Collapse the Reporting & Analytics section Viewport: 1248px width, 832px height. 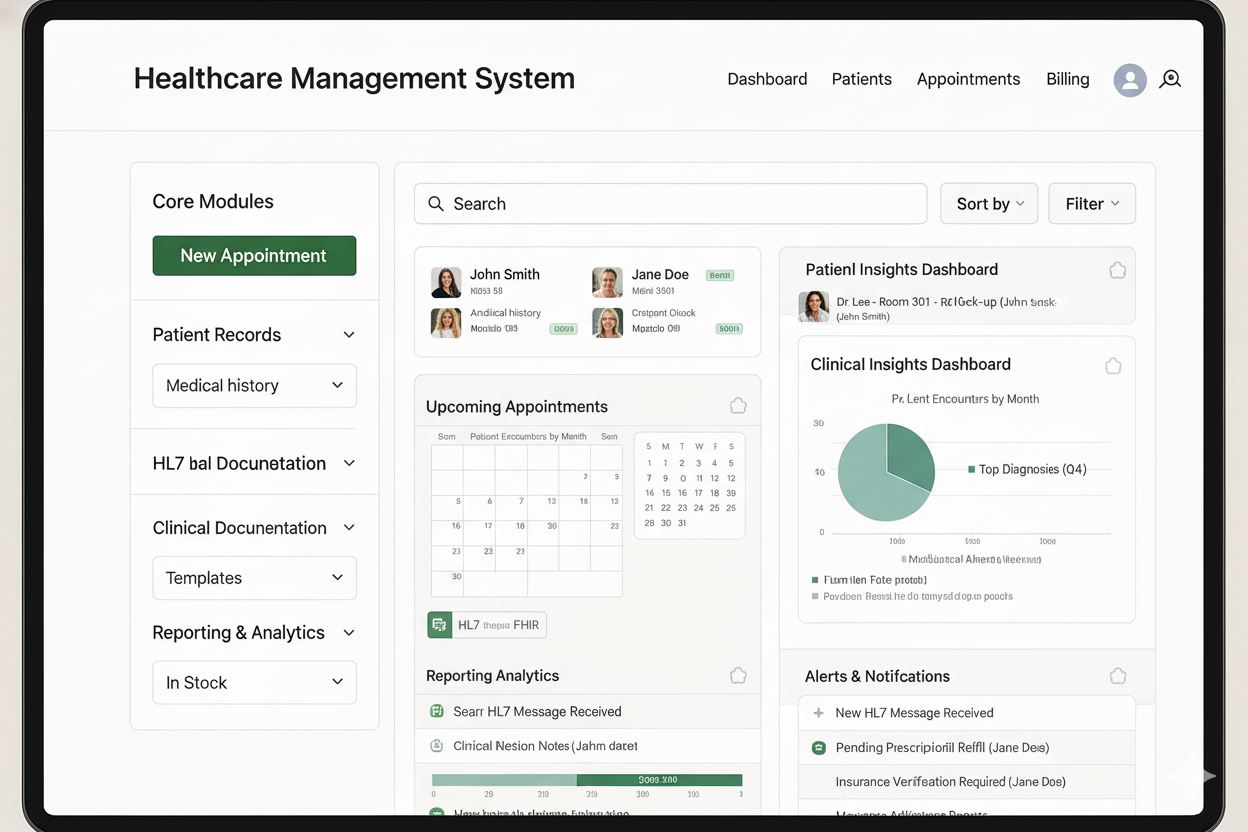348,632
